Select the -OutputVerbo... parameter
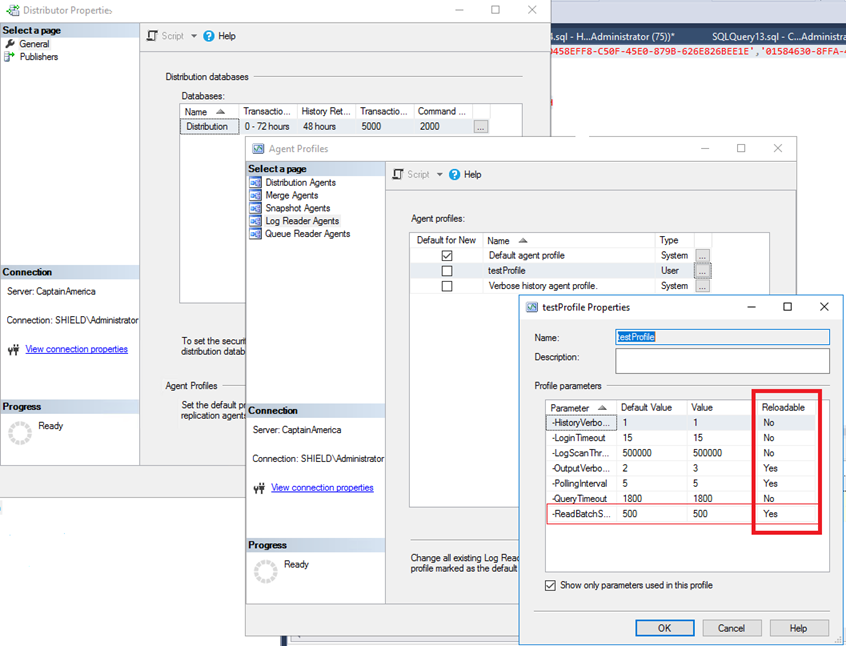Viewport: 846px width, 646px height. pyautogui.click(x=581, y=468)
